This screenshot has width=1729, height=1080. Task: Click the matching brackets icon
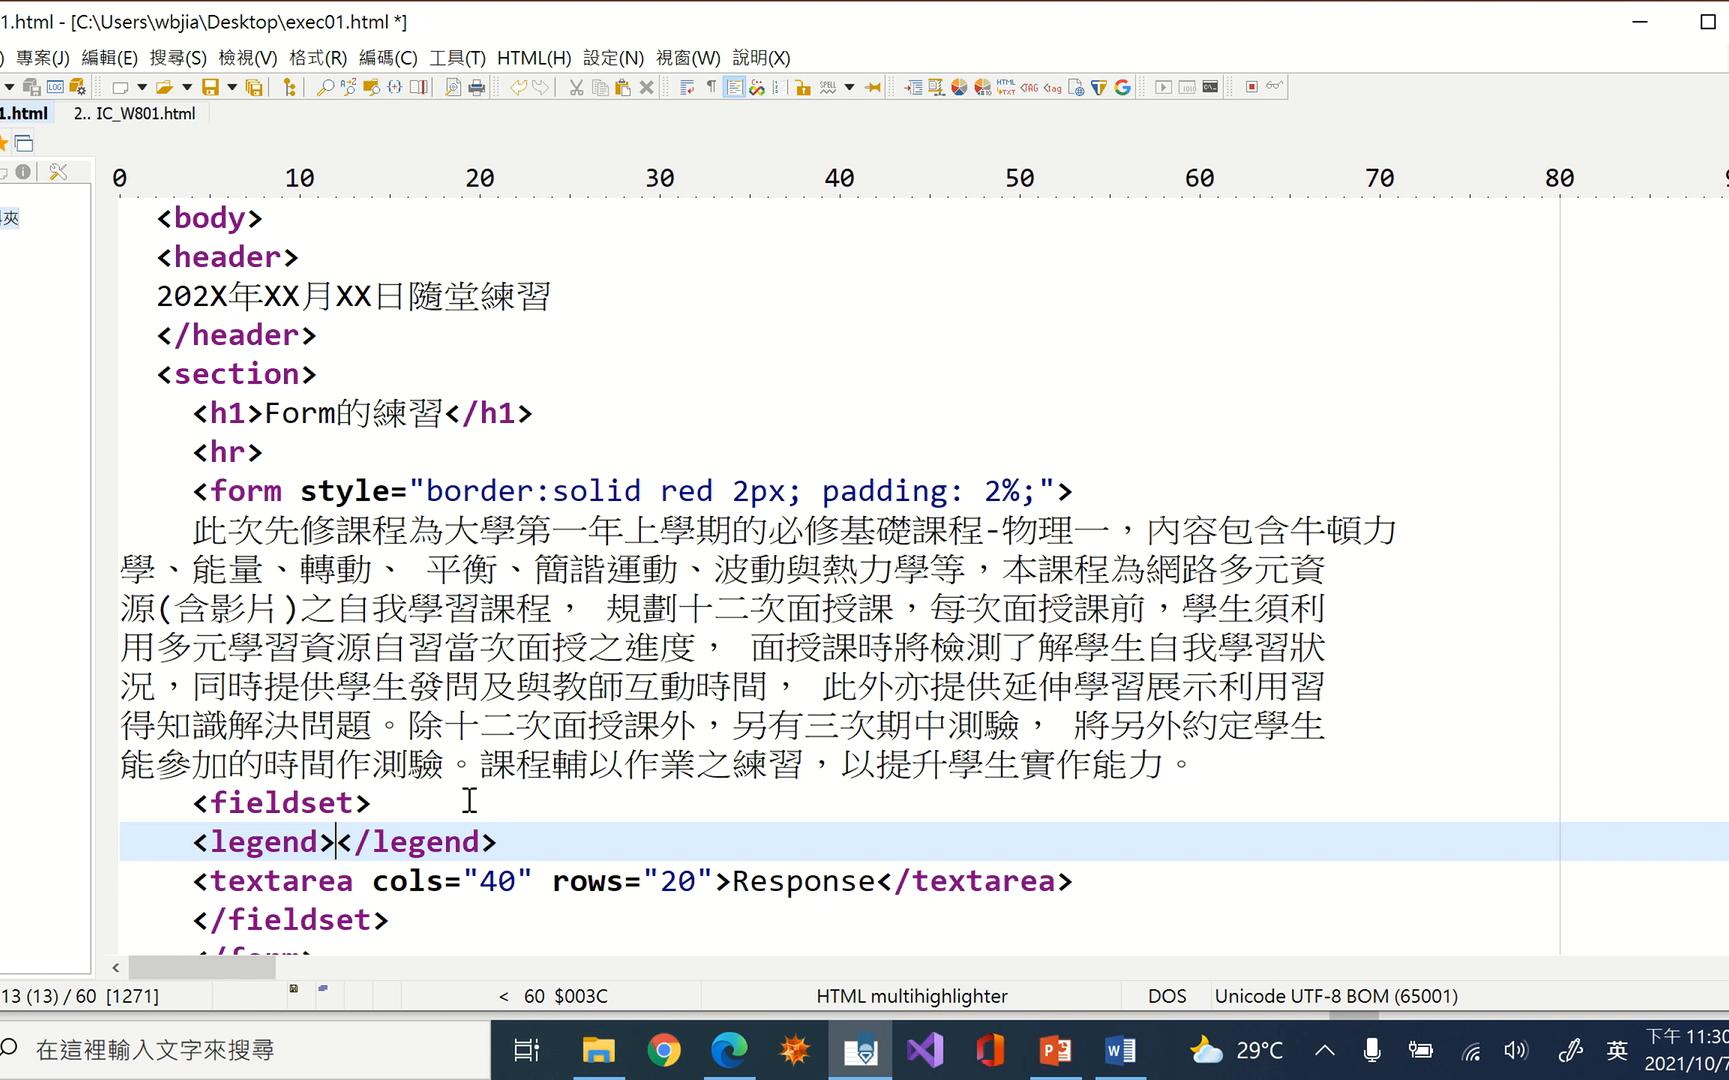pos(394,87)
